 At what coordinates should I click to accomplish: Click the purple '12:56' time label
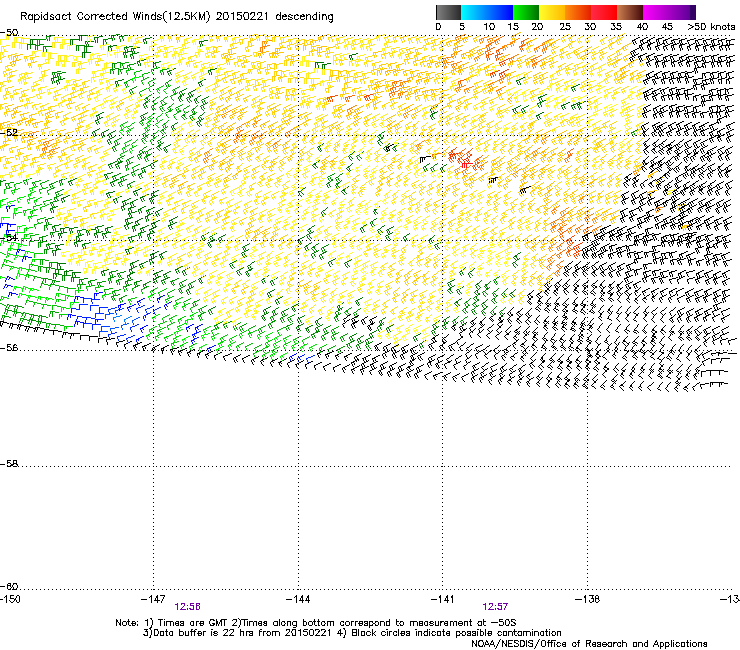[187, 607]
